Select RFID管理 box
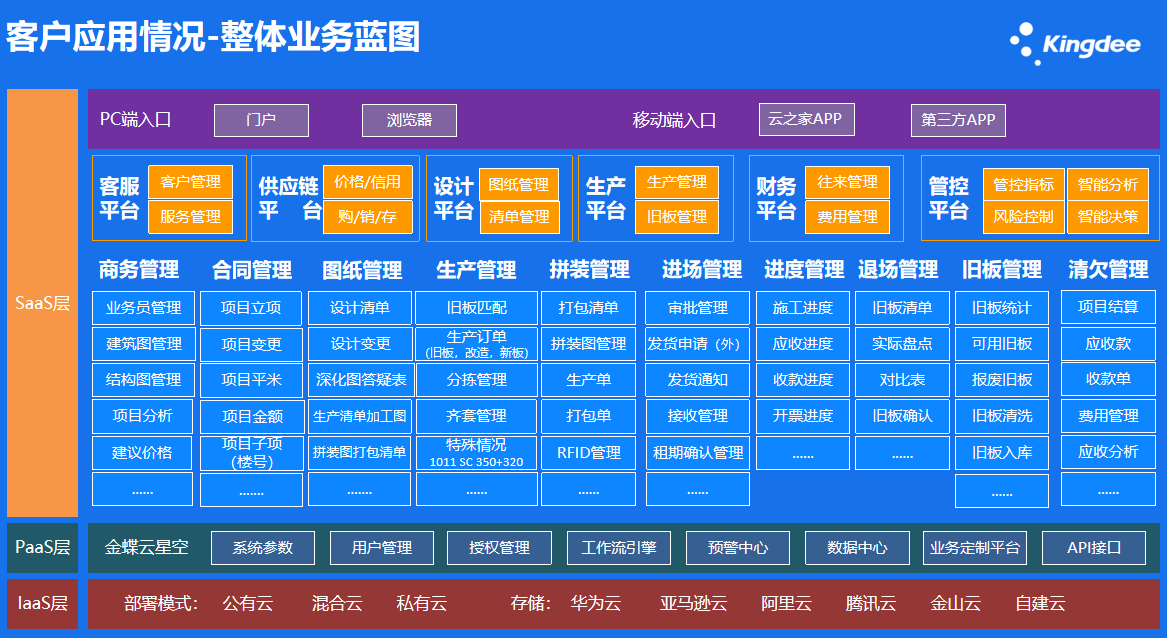1167x638 pixels. pos(589,453)
